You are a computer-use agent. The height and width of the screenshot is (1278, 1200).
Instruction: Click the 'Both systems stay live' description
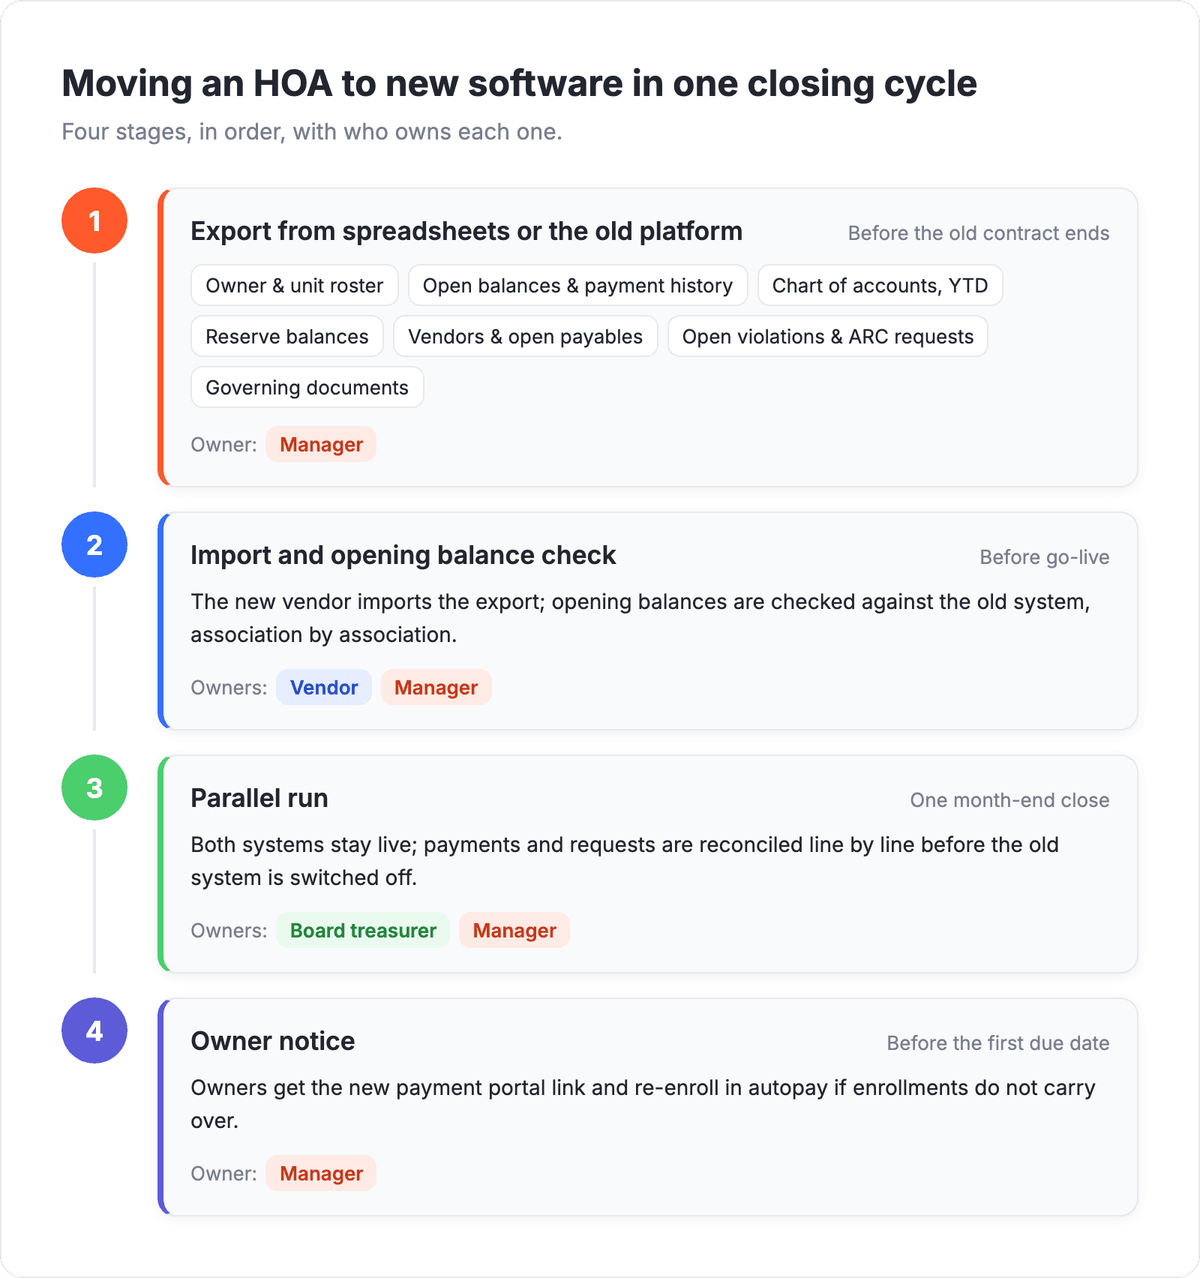pyautogui.click(x=625, y=861)
